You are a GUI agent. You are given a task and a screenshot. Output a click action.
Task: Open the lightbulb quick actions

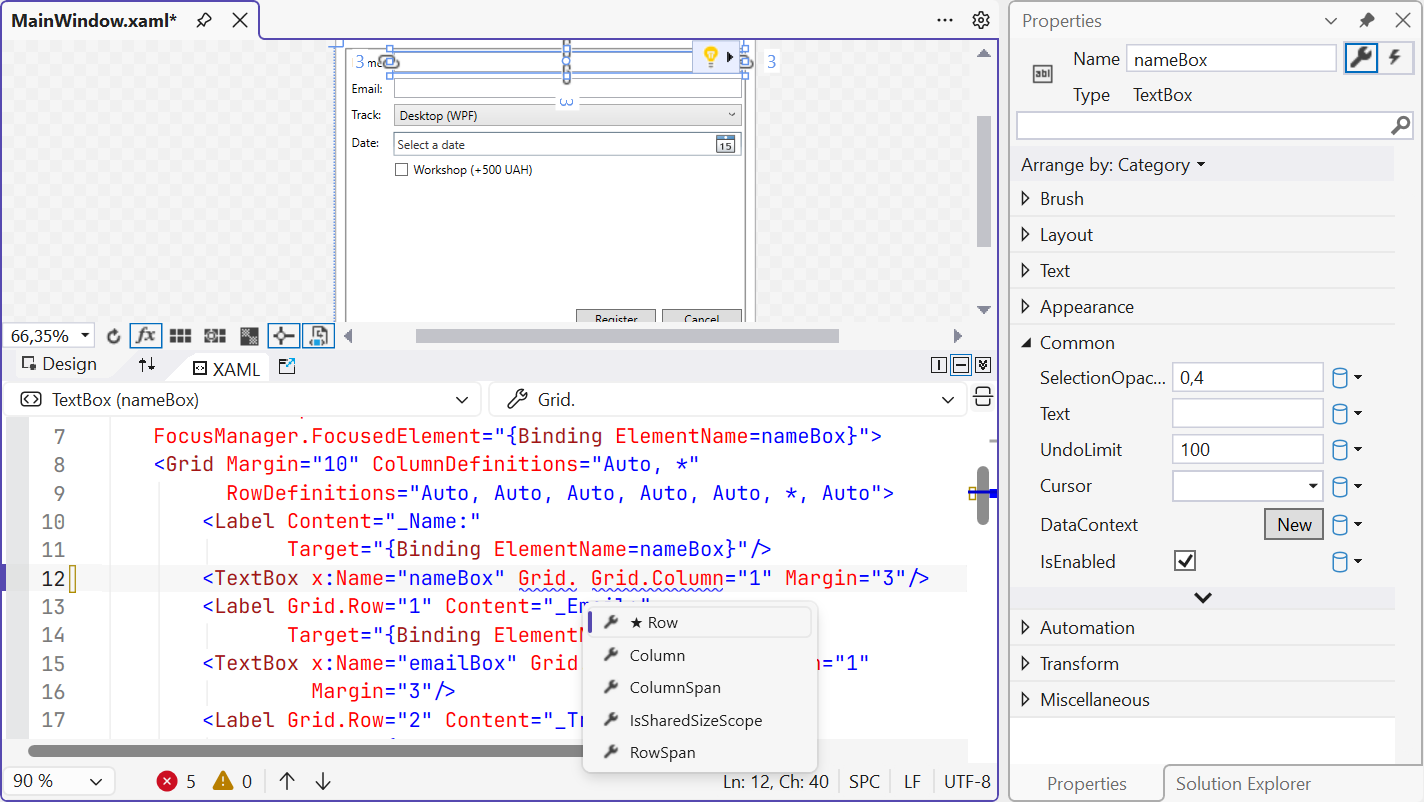pos(711,57)
